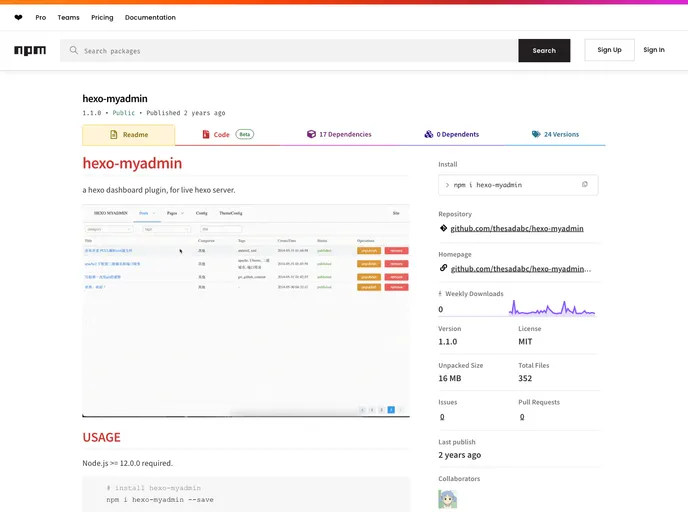Click the '352' total files value
This screenshot has height=512, width=688.
pyautogui.click(x=525, y=378)
